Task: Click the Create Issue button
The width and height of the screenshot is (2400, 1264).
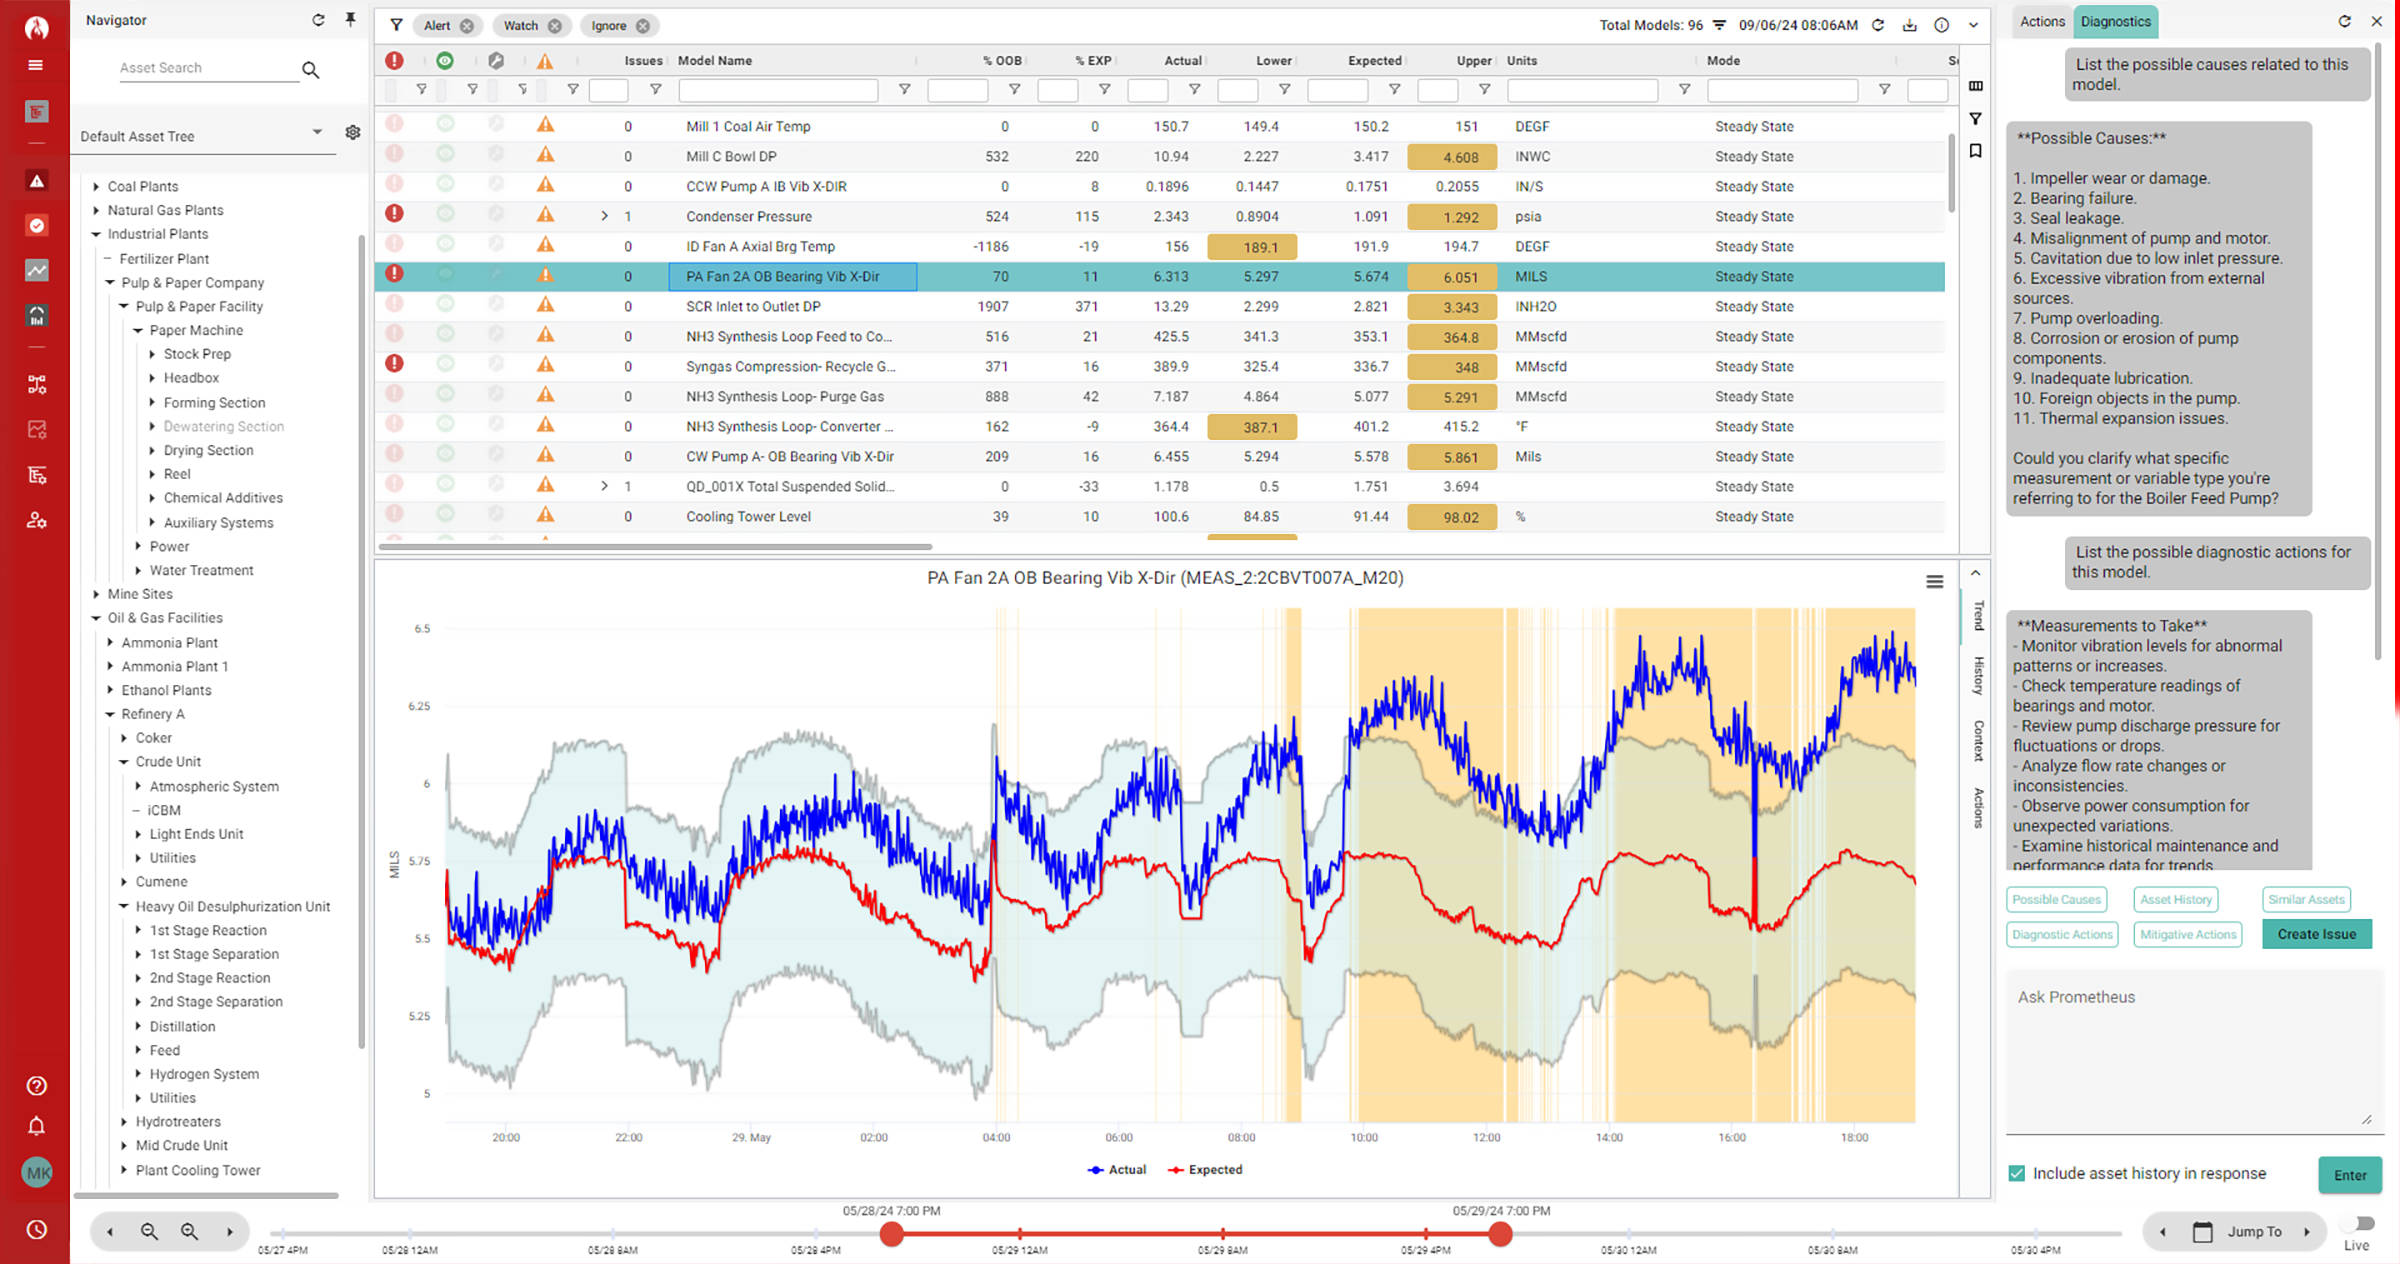Action: (x=2316, y=934)
